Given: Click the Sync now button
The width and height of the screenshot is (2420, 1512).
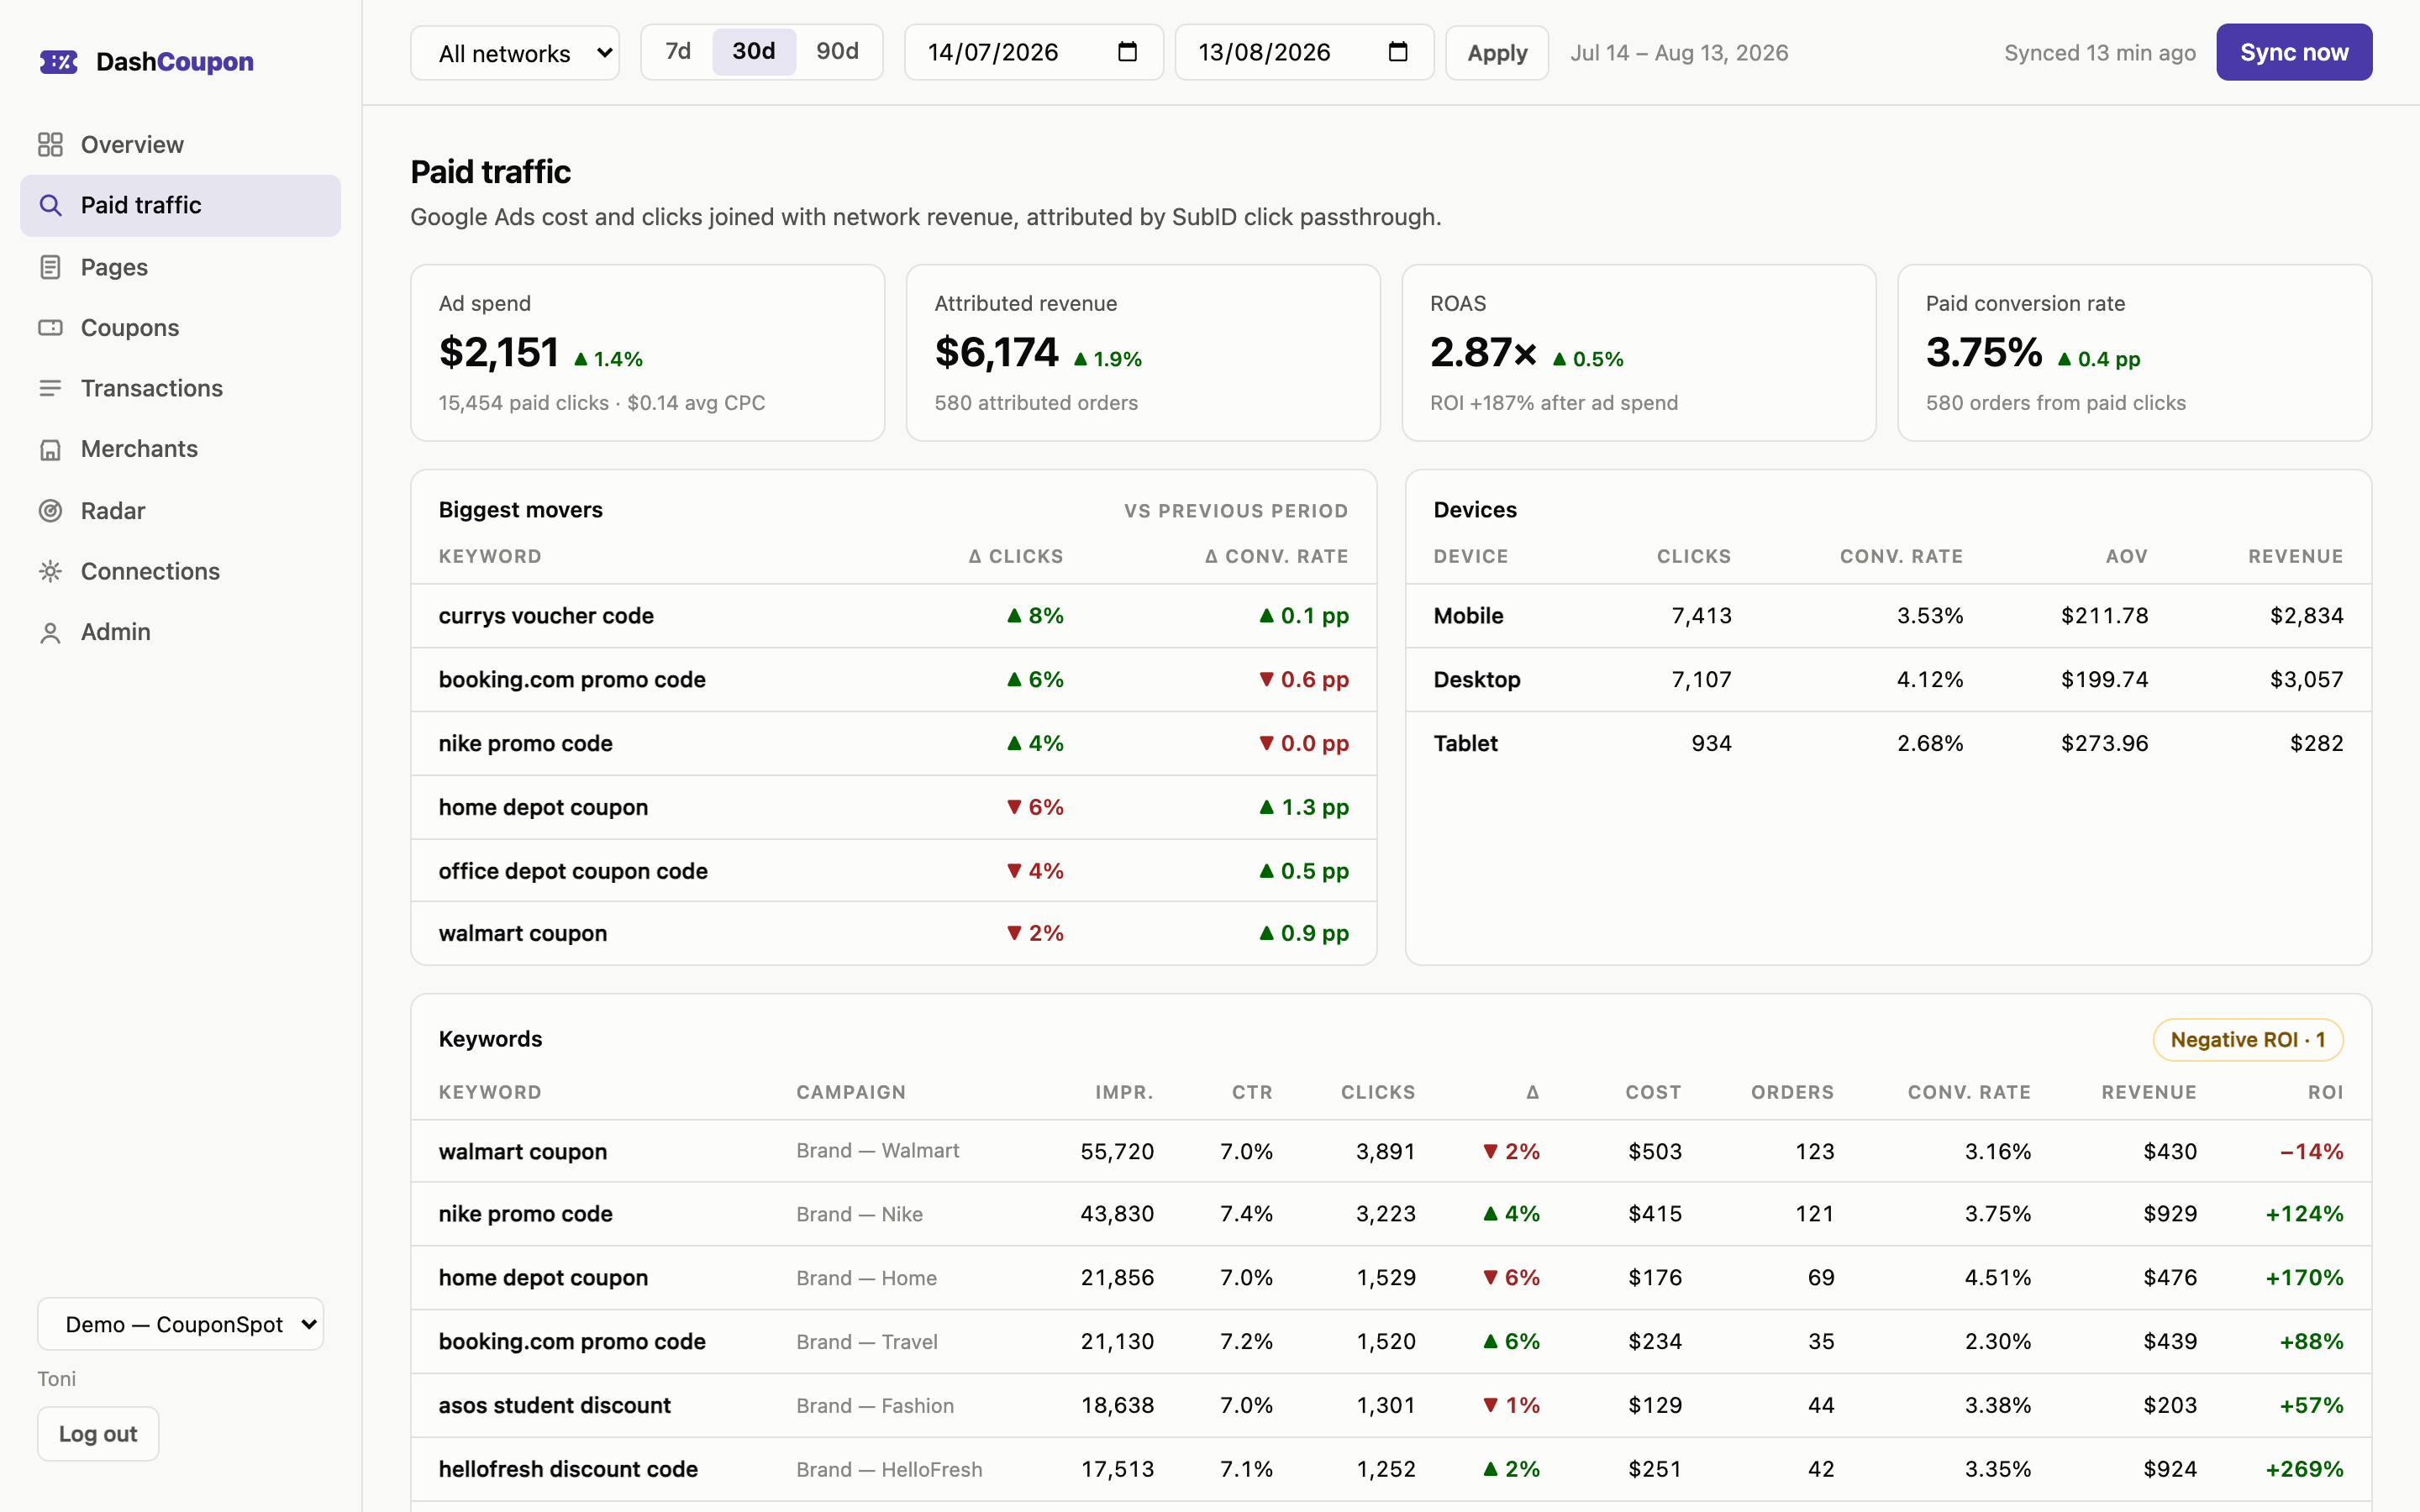Looking at the screenshot, I should (x=2294, y=52).
